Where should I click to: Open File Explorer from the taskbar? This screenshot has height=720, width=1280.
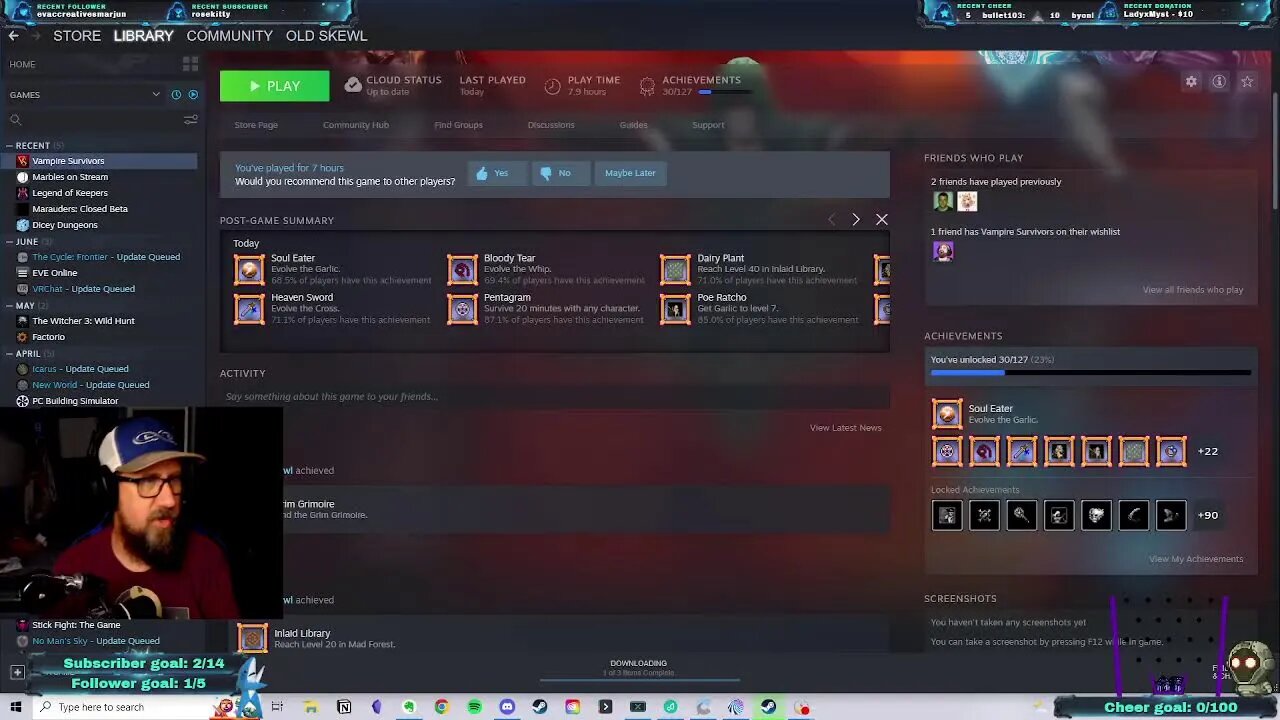311,707
